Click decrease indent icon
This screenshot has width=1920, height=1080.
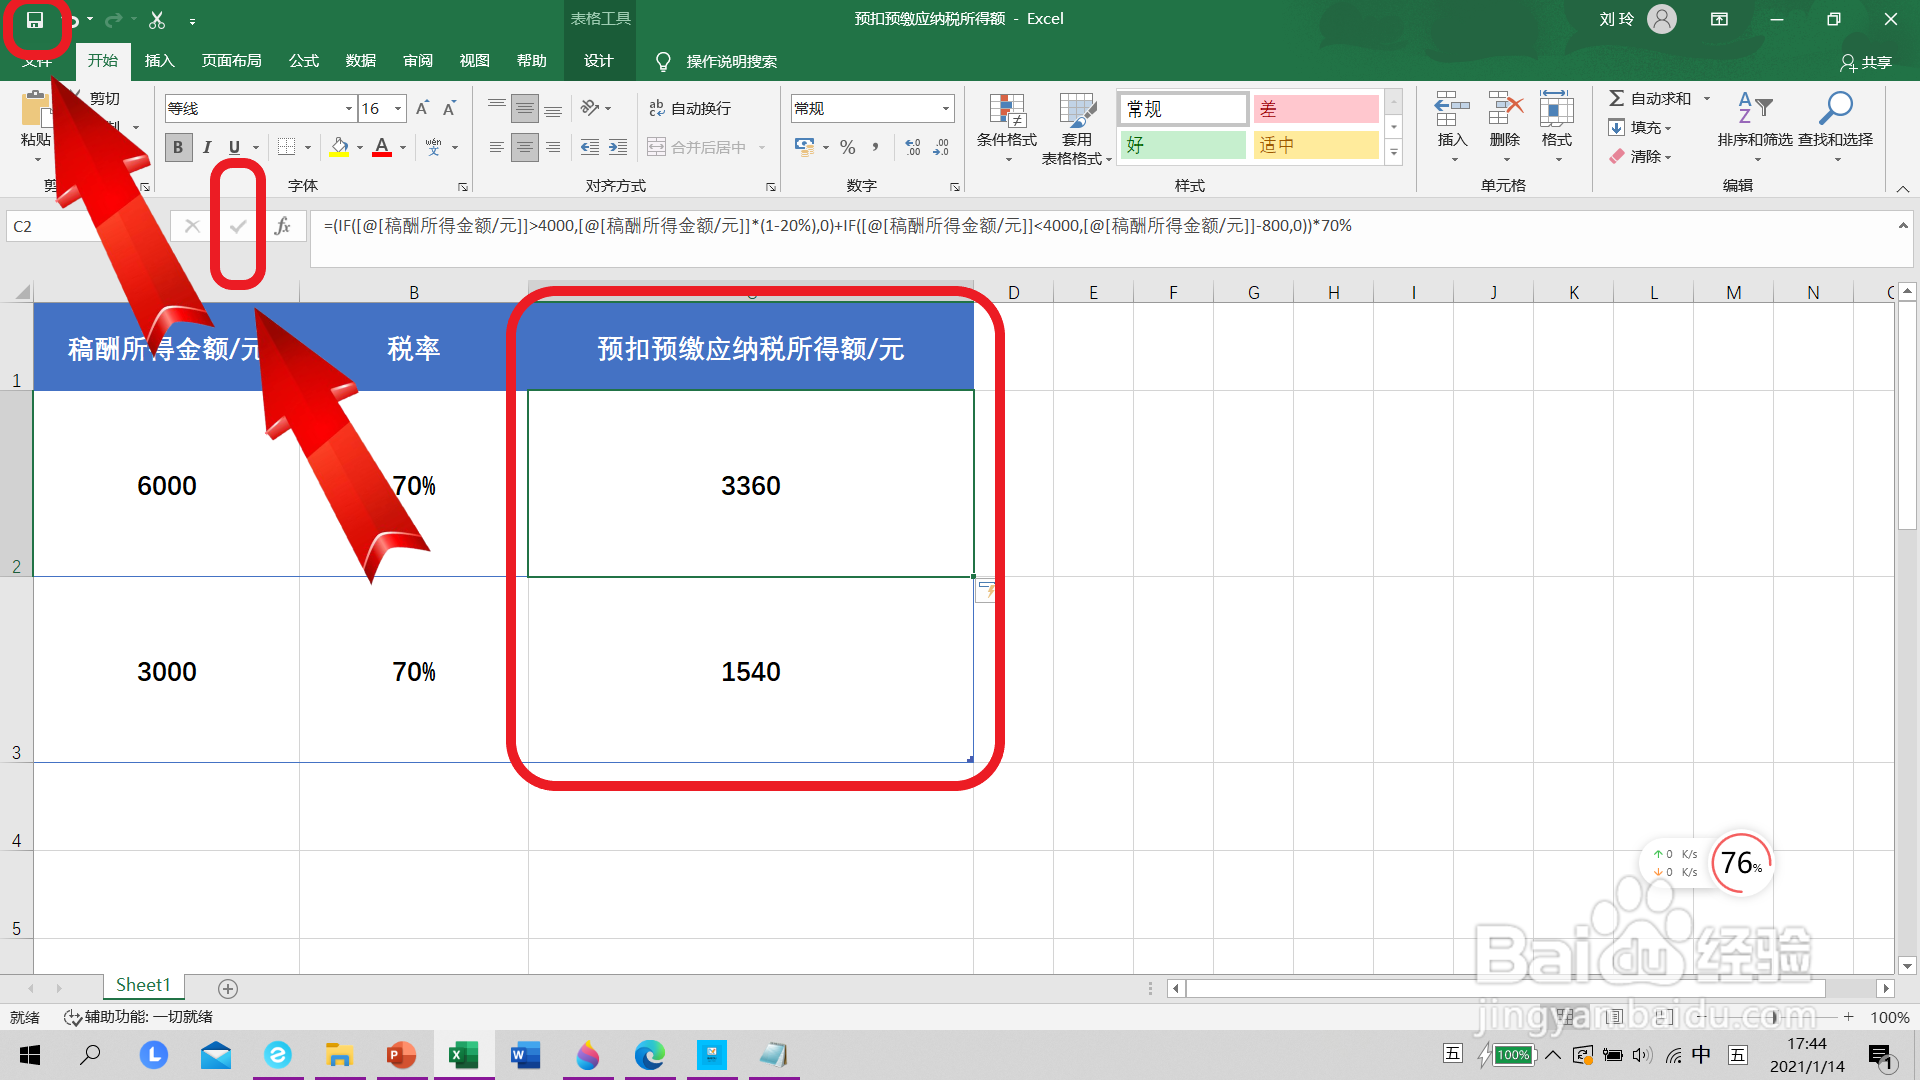(x=590, y=148)
